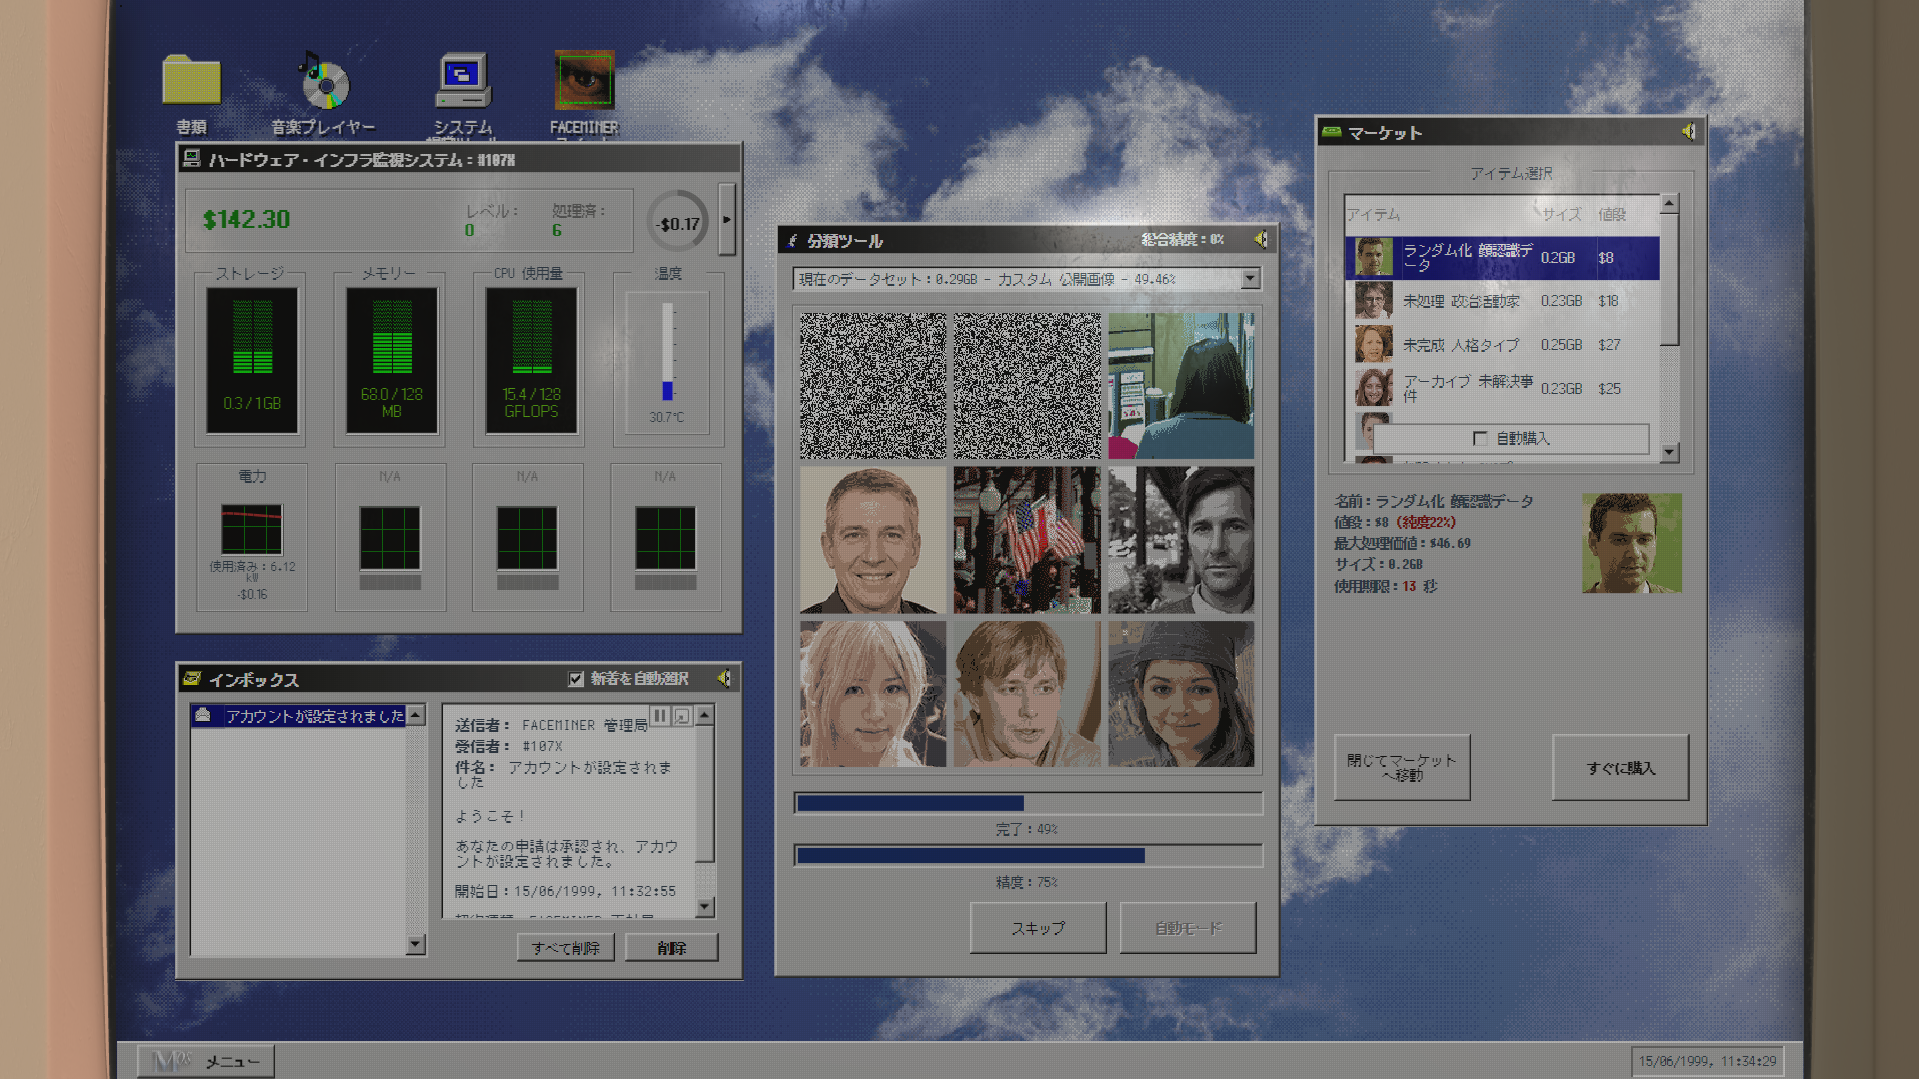
Task: Pause the message text with pause icon
Action: click(660, 716)
